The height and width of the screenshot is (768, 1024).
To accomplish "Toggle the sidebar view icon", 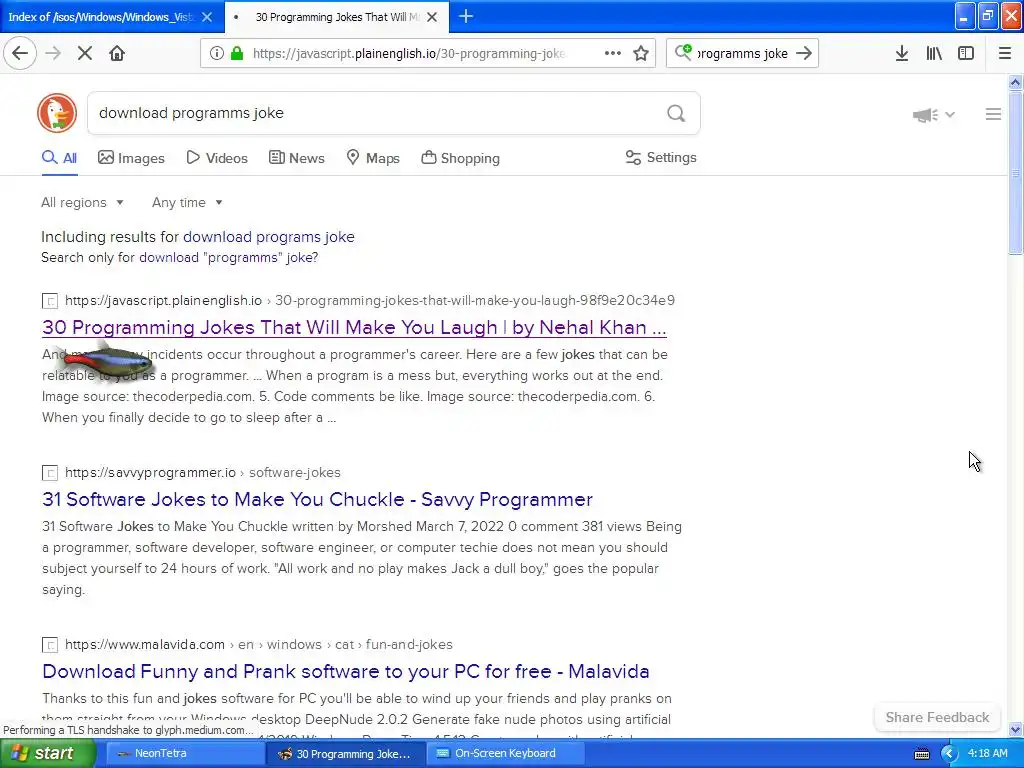I will [966, 53].
